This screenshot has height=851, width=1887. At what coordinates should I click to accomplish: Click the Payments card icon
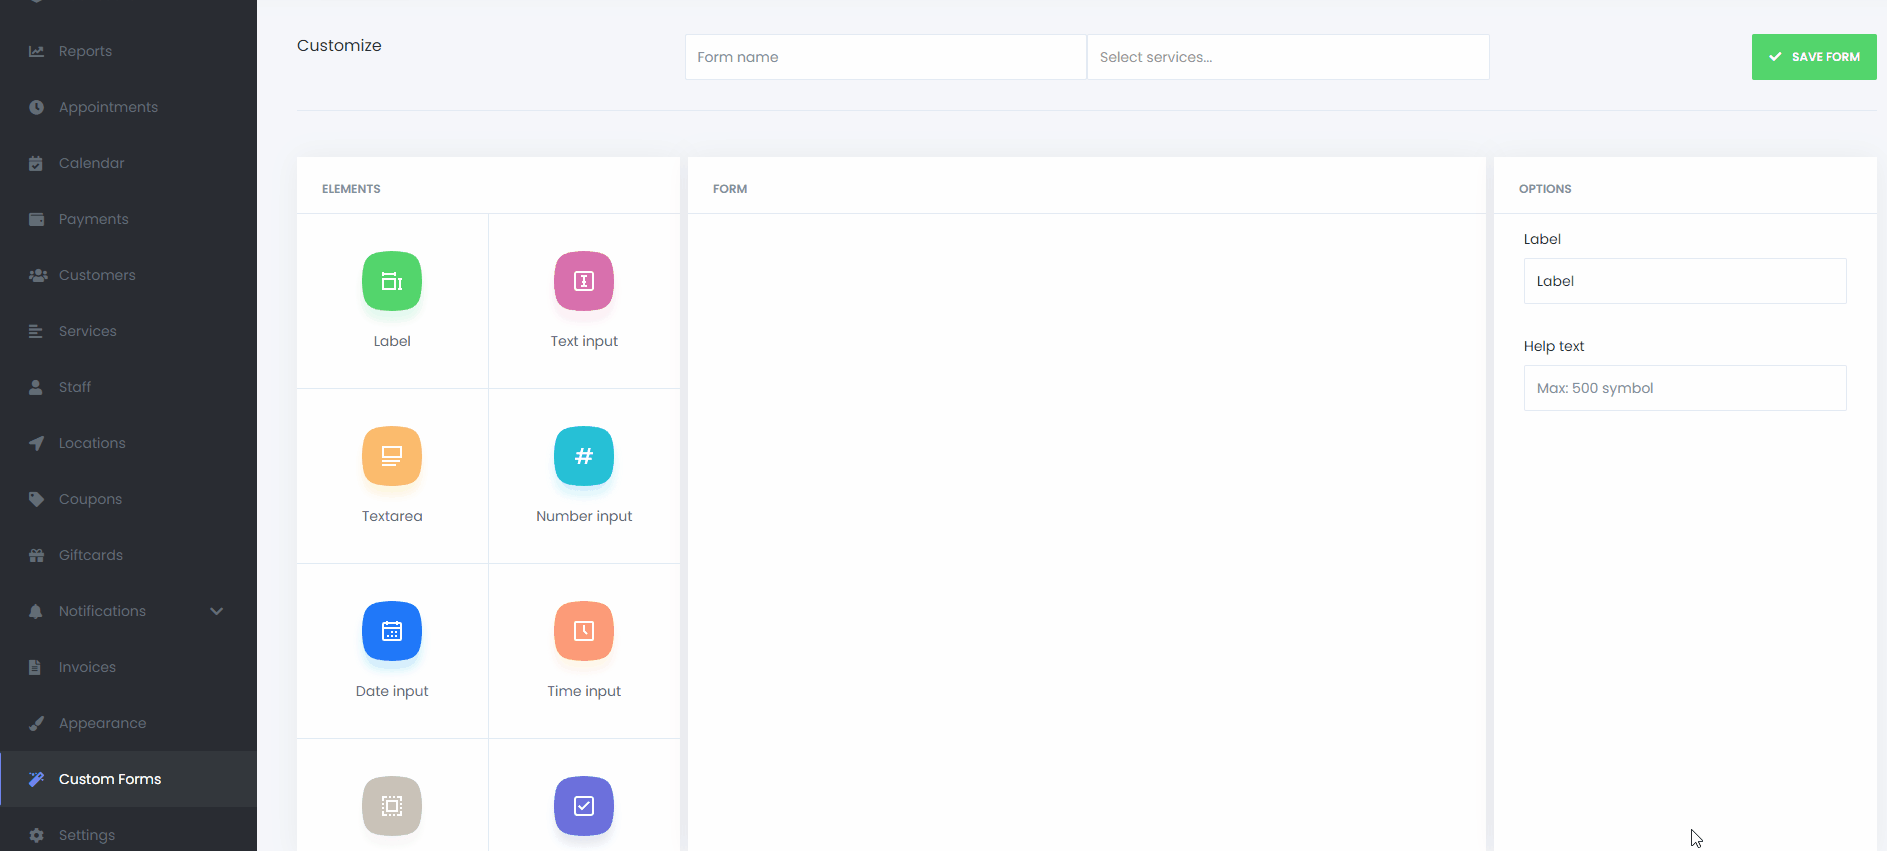(36, 219)
